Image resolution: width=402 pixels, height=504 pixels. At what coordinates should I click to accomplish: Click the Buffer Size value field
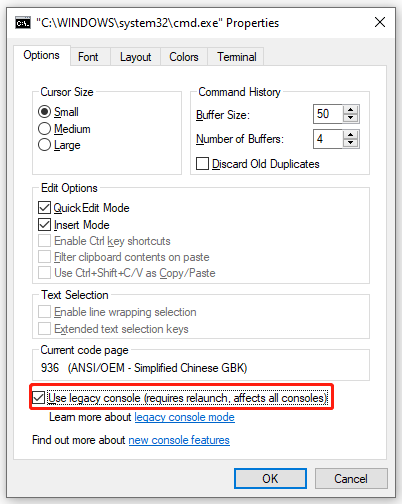pyautogui.click(x=328, y=114)
